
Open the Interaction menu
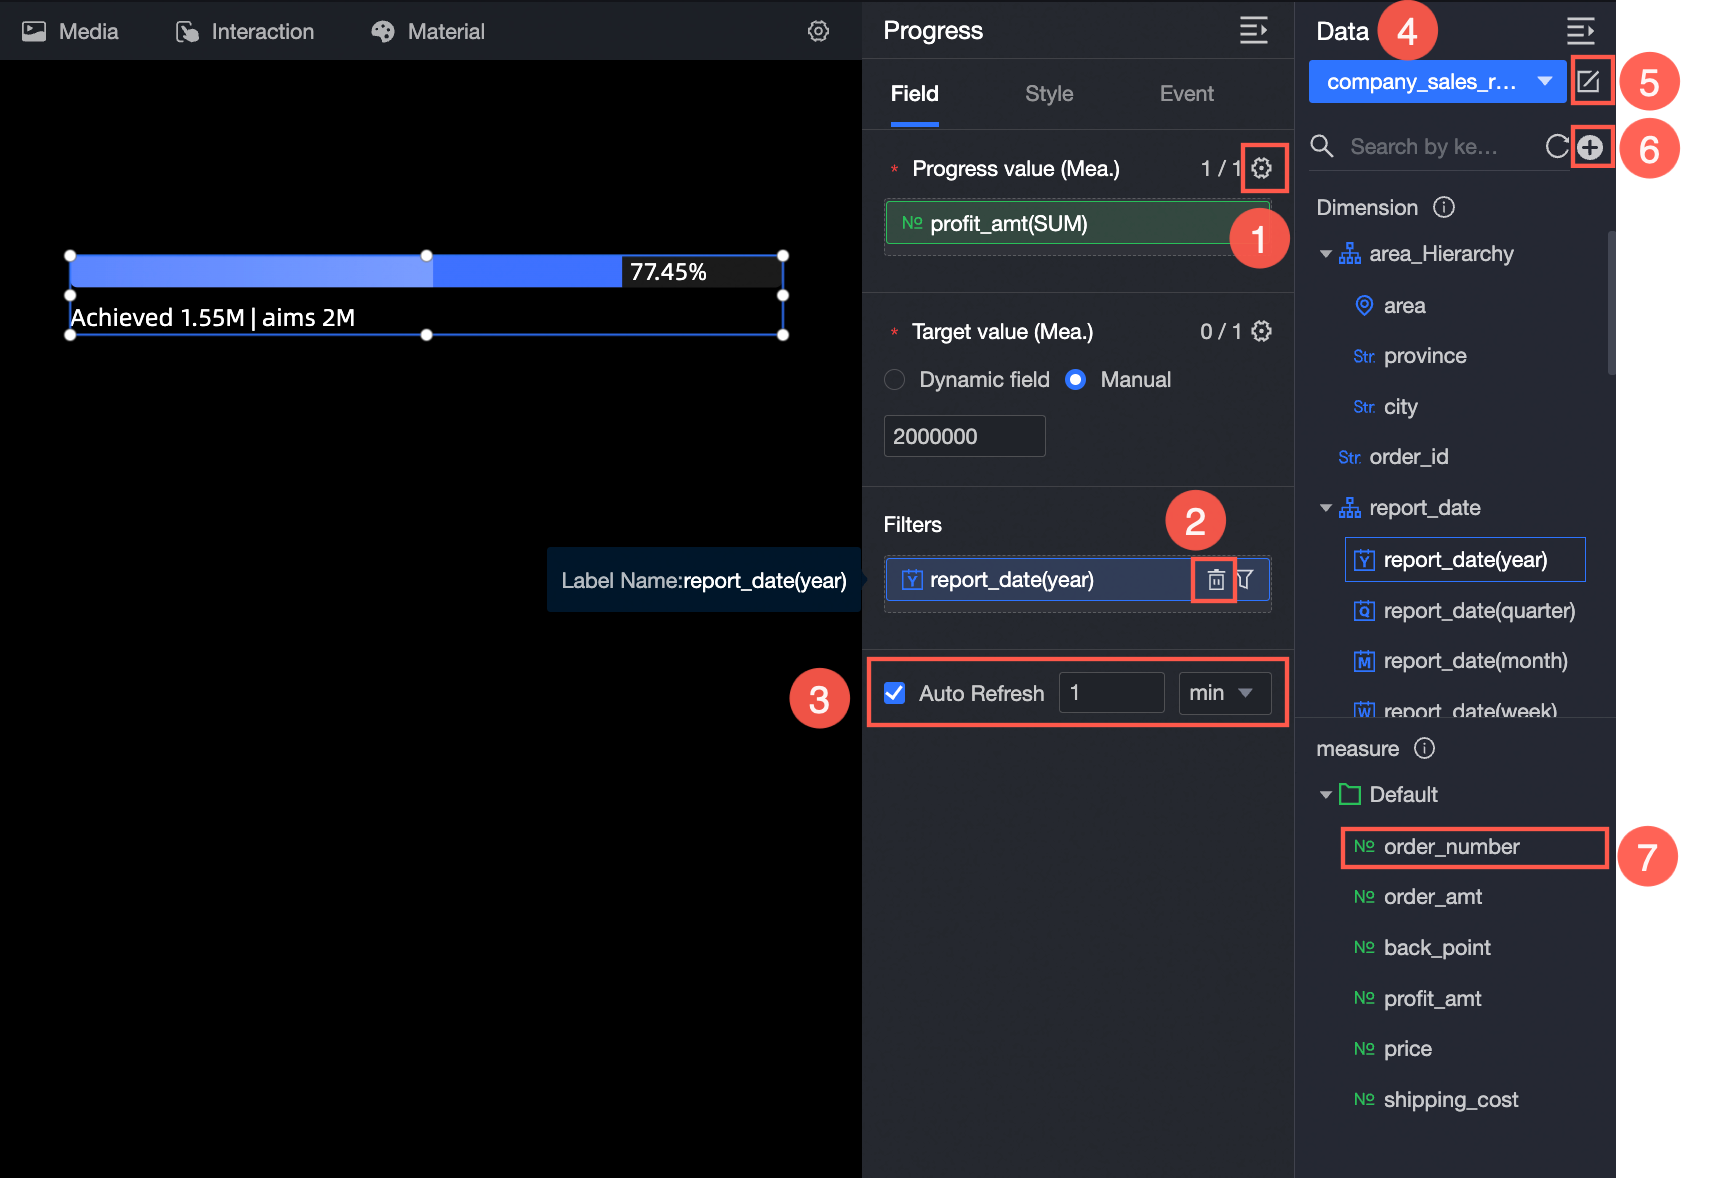[x=245, y=32]
